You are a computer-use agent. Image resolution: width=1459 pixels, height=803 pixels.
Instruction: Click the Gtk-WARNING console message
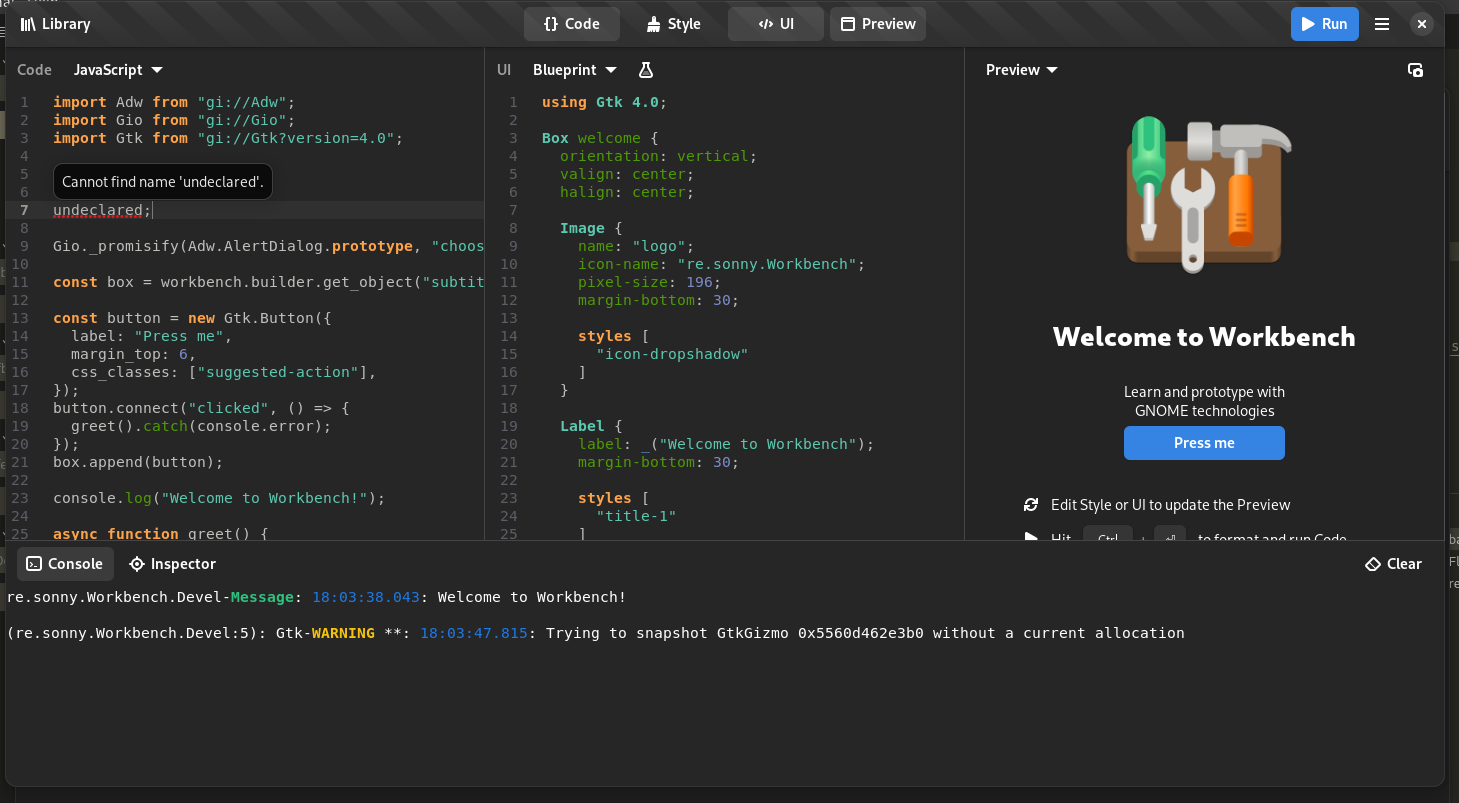point(596,633)
